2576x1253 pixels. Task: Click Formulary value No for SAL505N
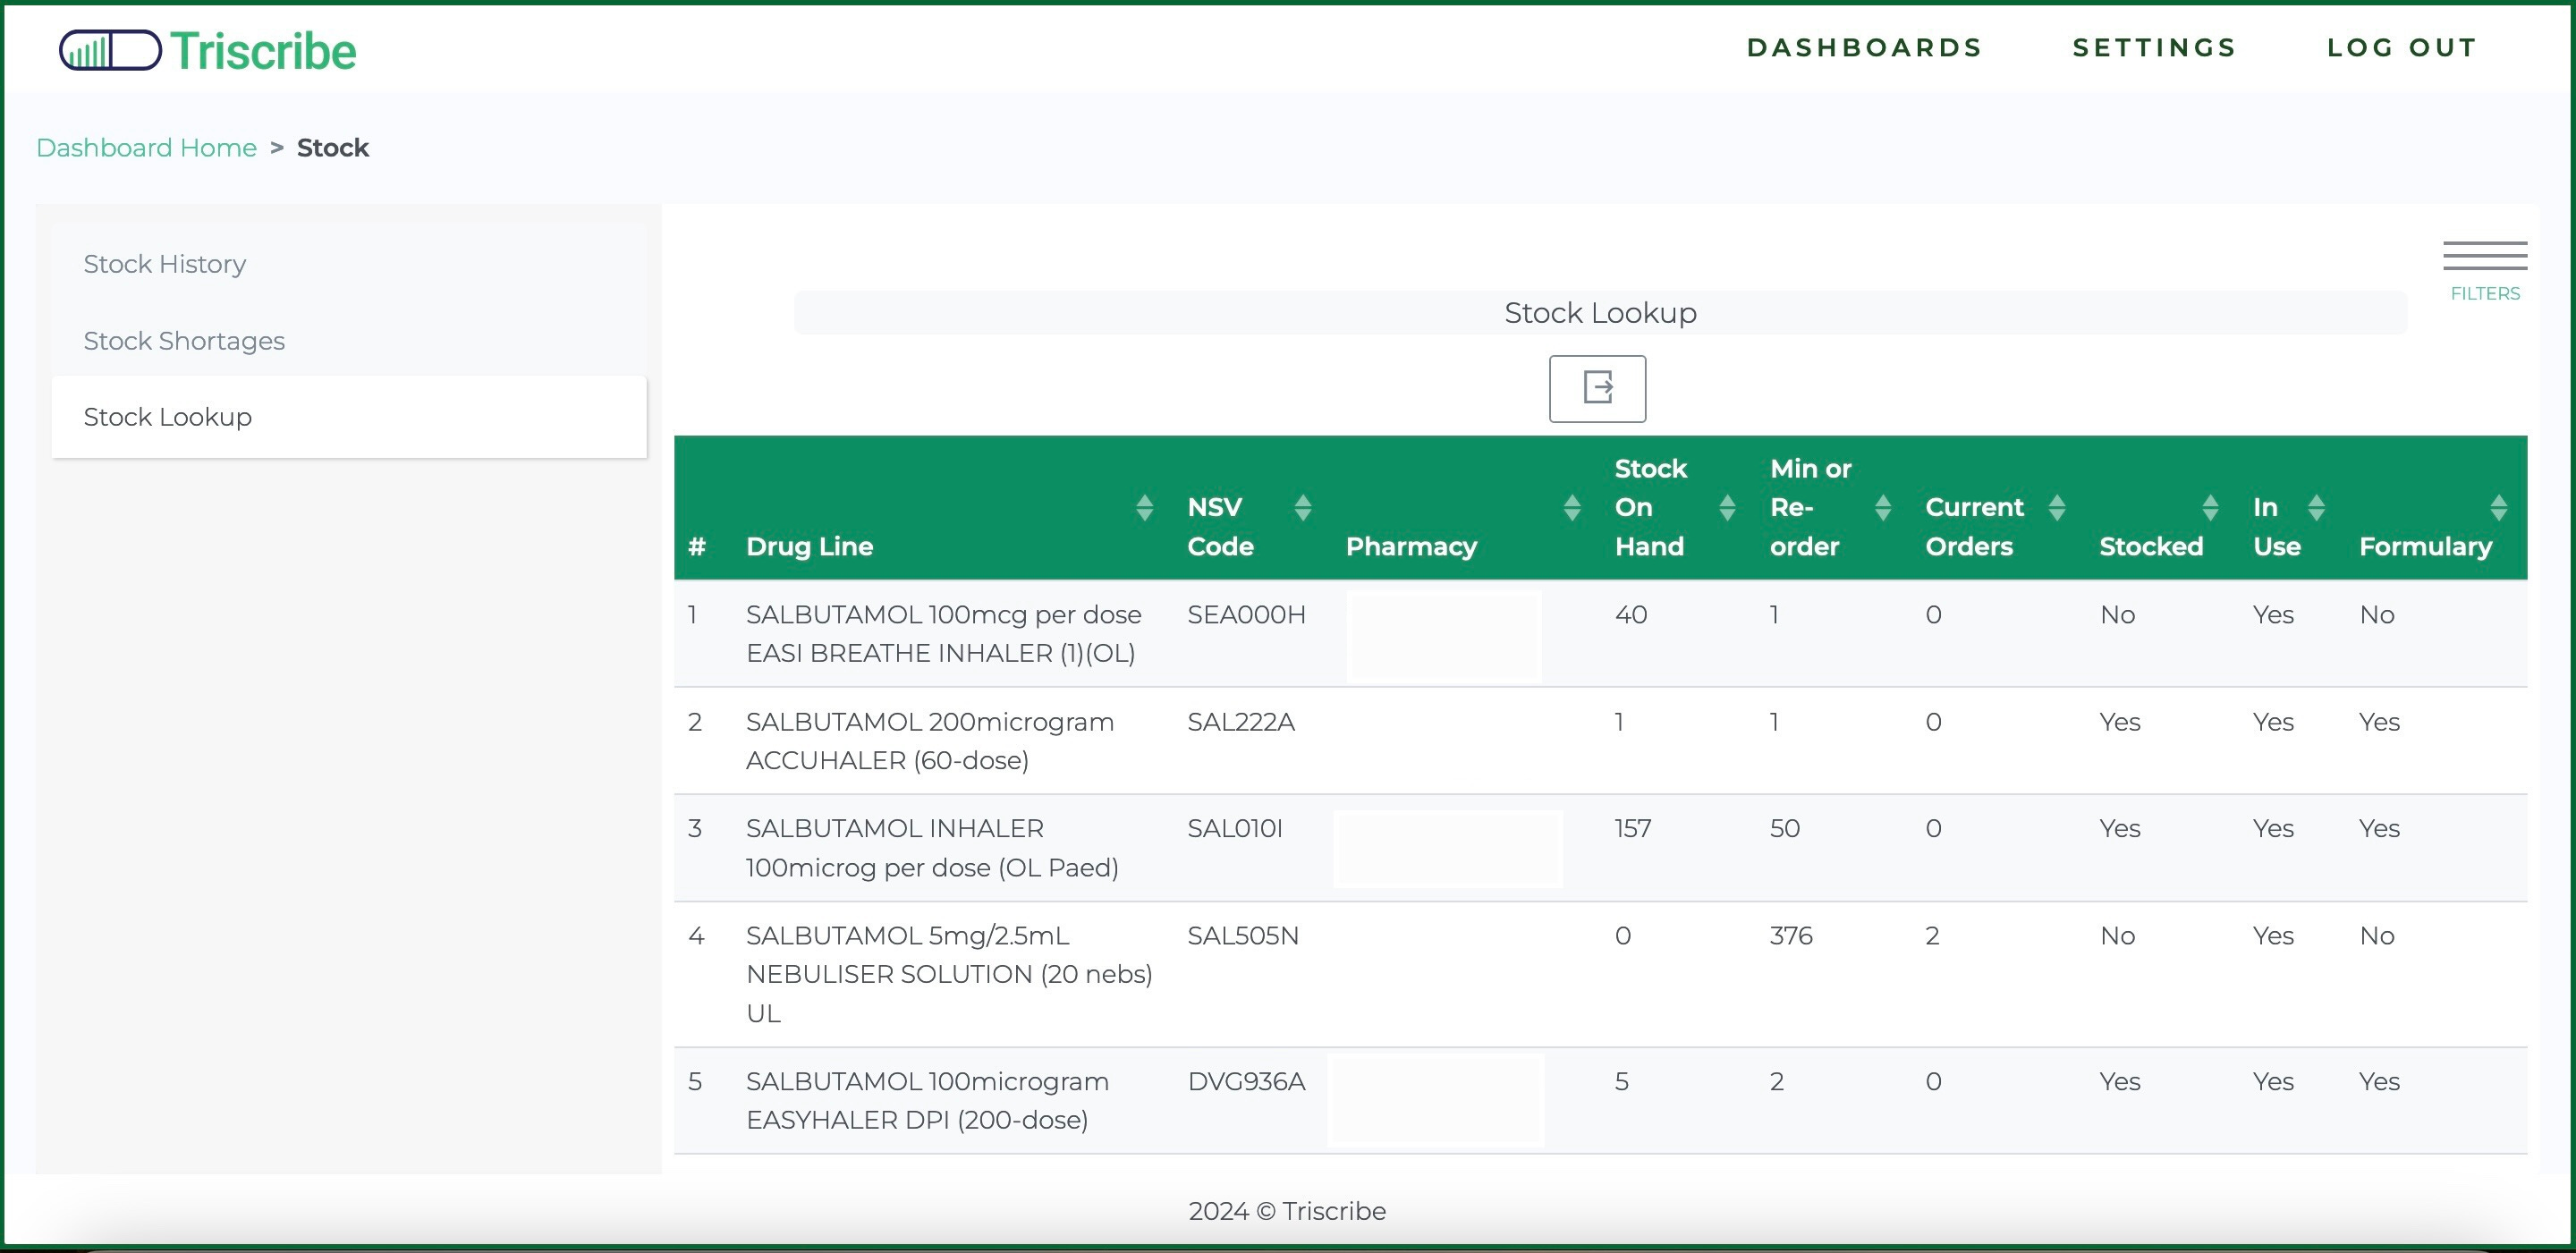2377,936
